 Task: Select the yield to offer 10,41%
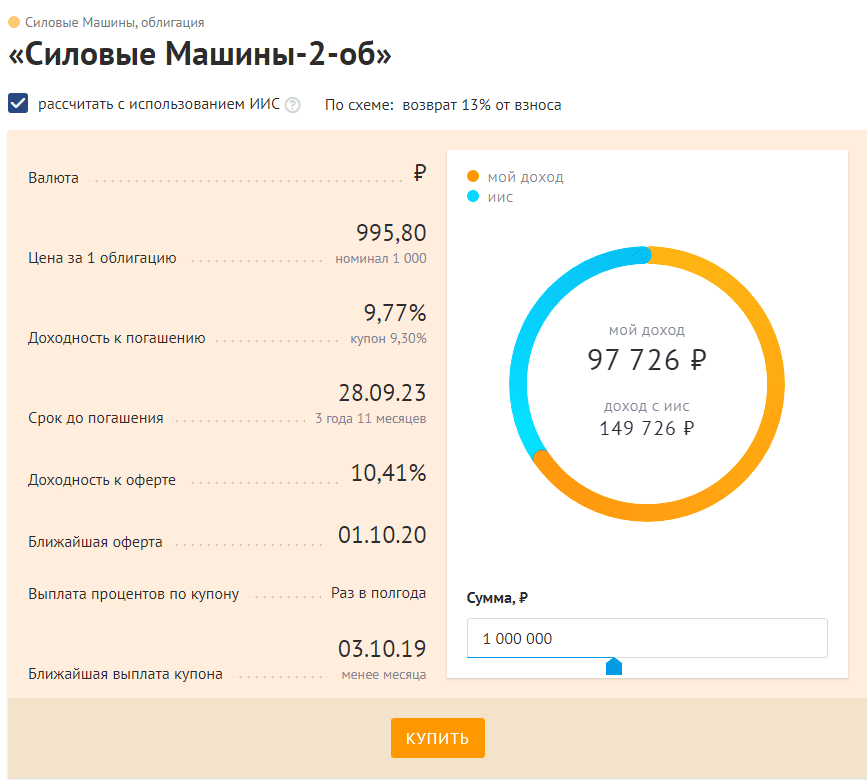coord(389,473)
